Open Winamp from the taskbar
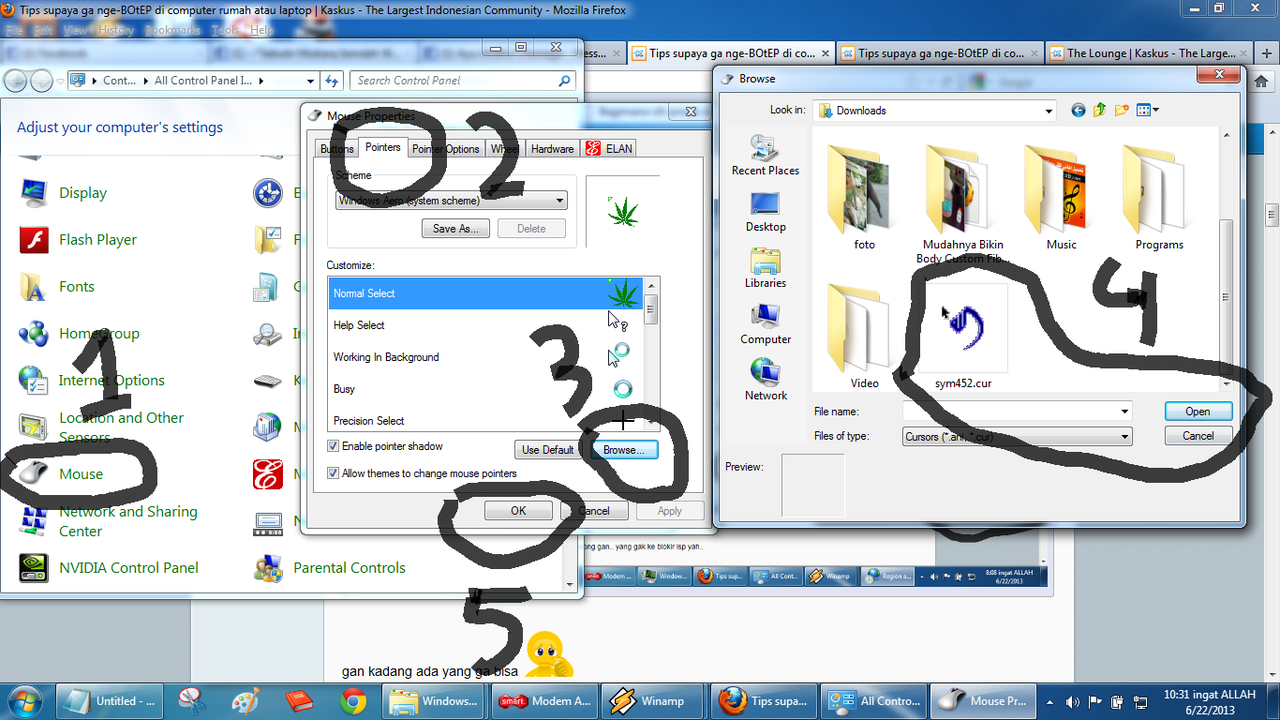 (x=652, y=701)
